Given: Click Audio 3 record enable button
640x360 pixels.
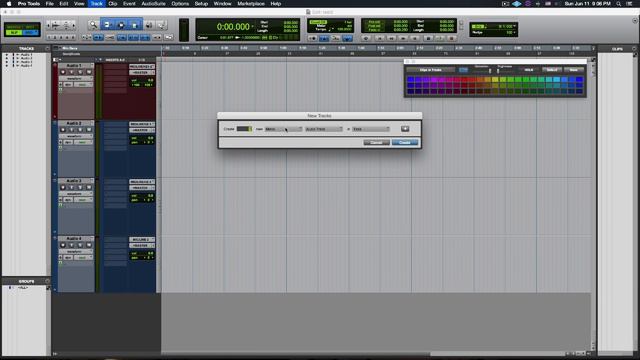Looking at the screenshot, I should tap(63, 187).
